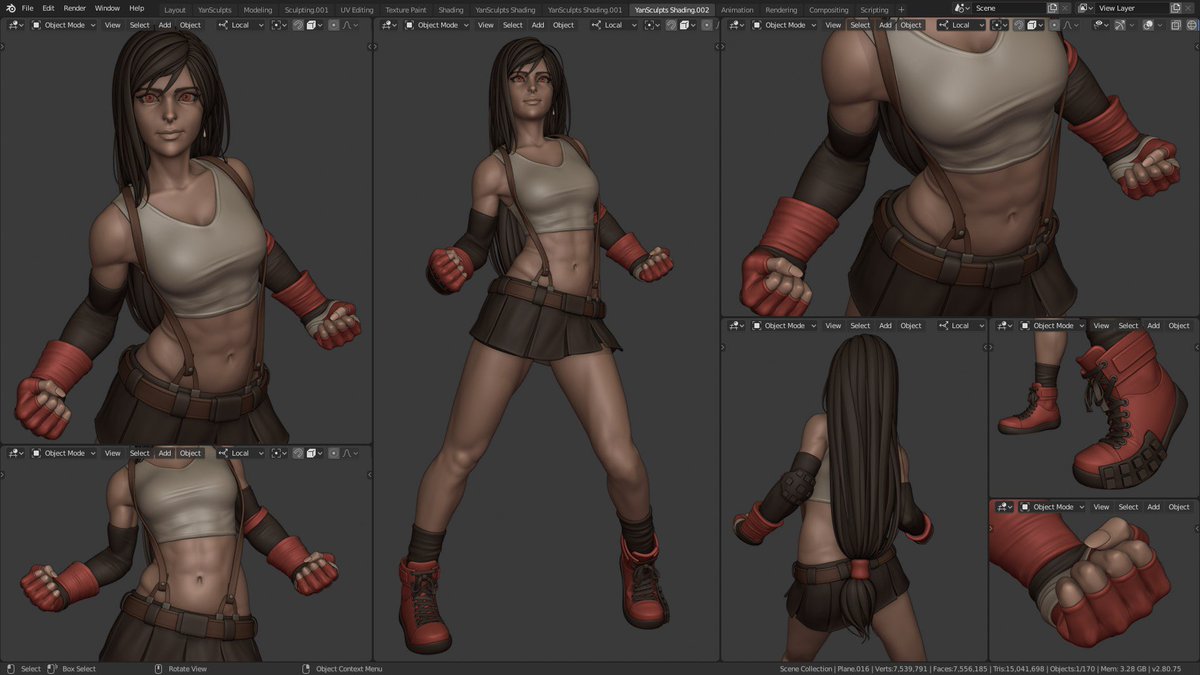Open Object Mode dropdown in fist viewport

[1052, 507]
